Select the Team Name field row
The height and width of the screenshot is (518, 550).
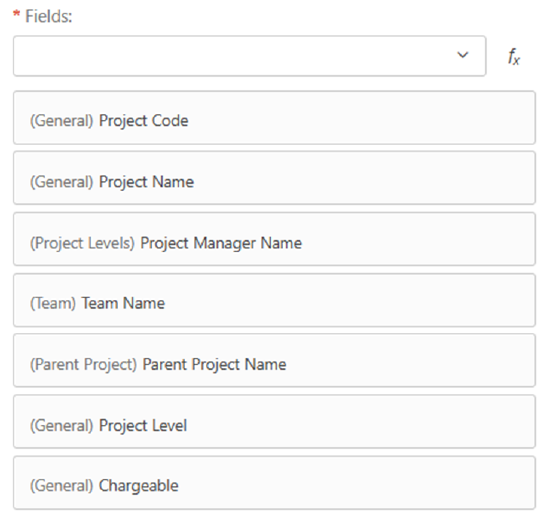pyautogui.click(x=274, y=300)
